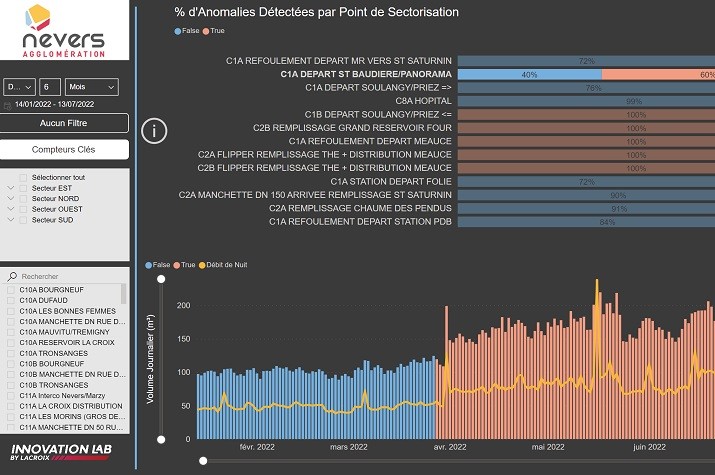The height and width of the screenshot is (475, 715).
Task: Open the Mois period dropdown
Action: click(92, 87)
